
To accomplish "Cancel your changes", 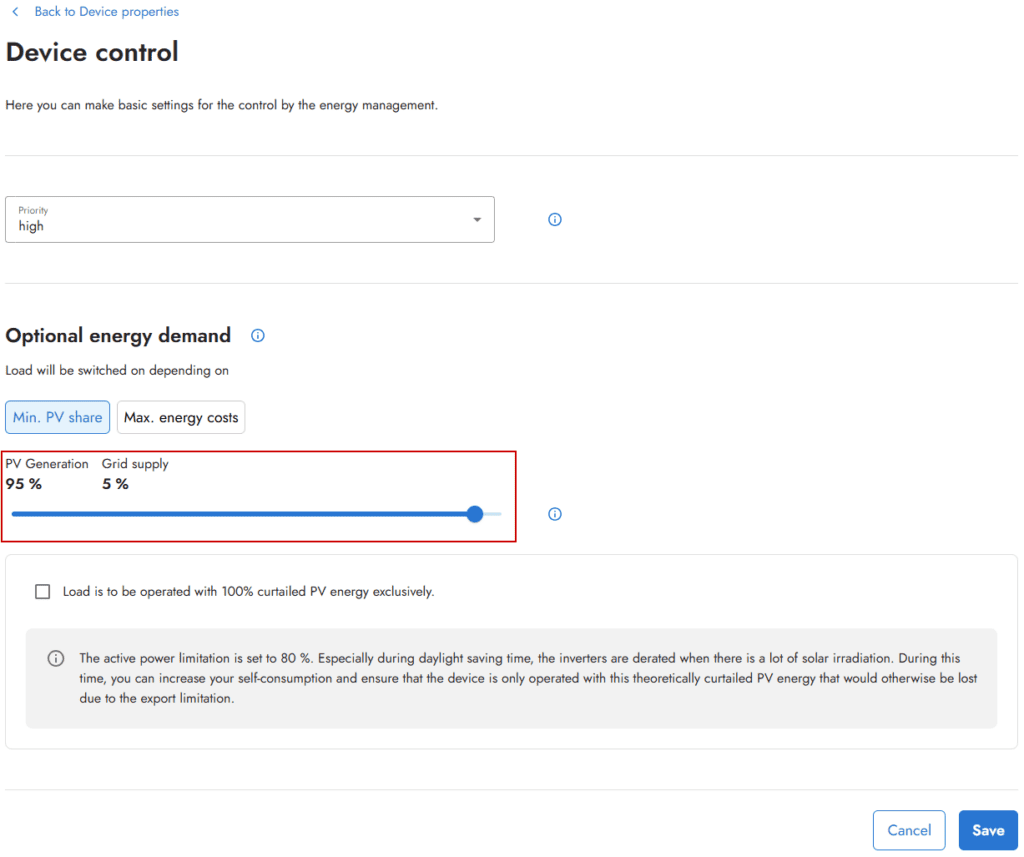I will point(908,830).
